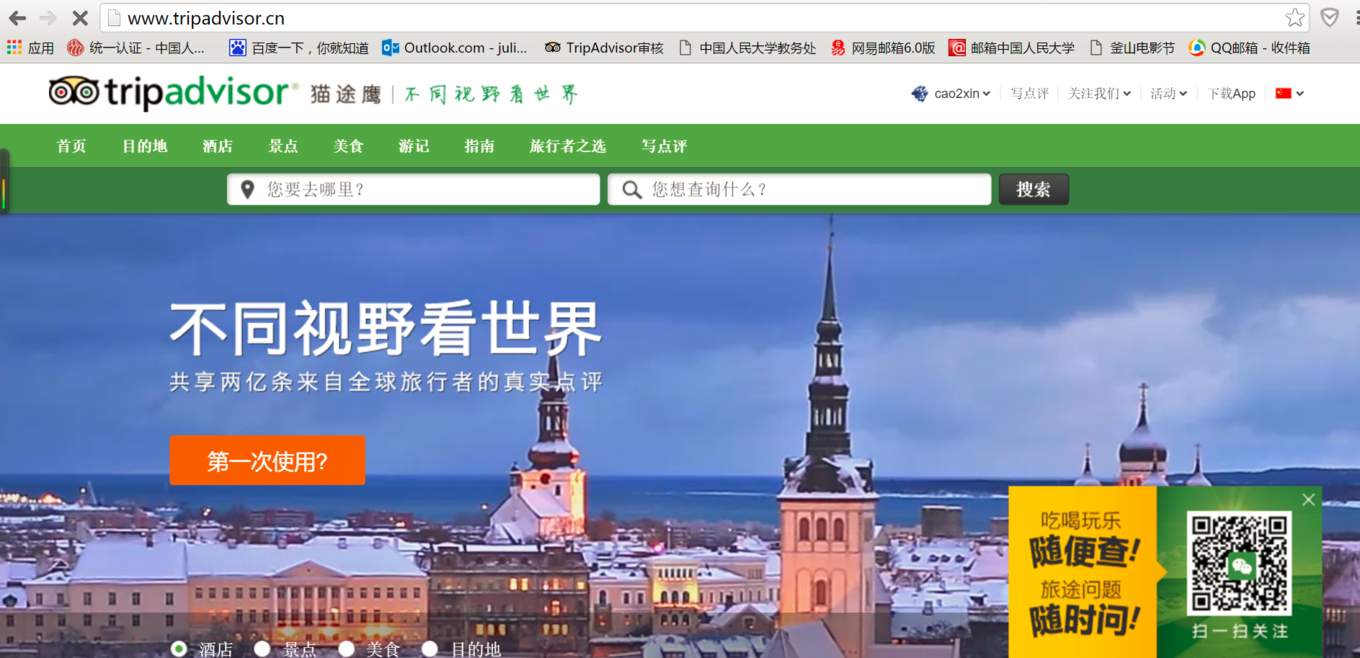Click the magnifier icon in query box
Image resolution: width=1360 pixels, height=658 pixels.
point(632,189)
